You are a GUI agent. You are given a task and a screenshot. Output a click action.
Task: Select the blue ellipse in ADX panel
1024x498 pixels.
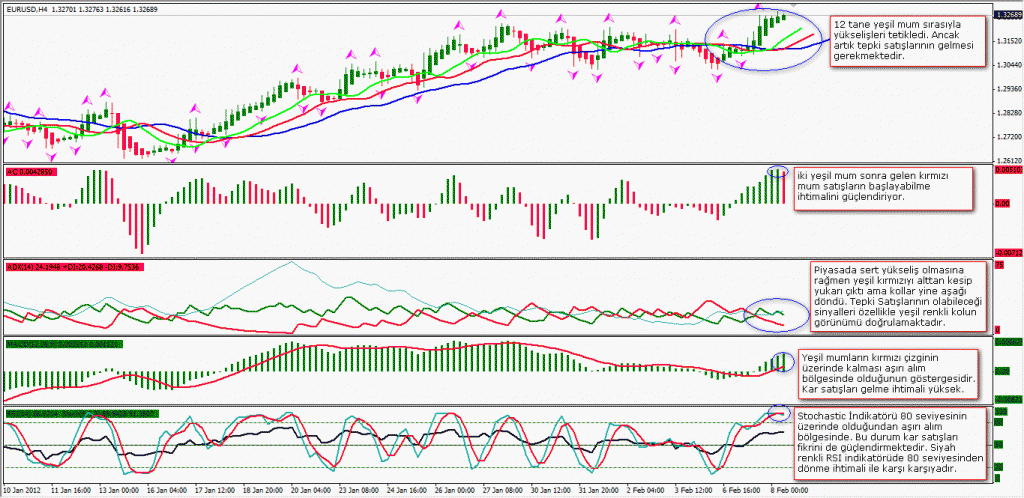pyautogui.click(x=768, y=315)
